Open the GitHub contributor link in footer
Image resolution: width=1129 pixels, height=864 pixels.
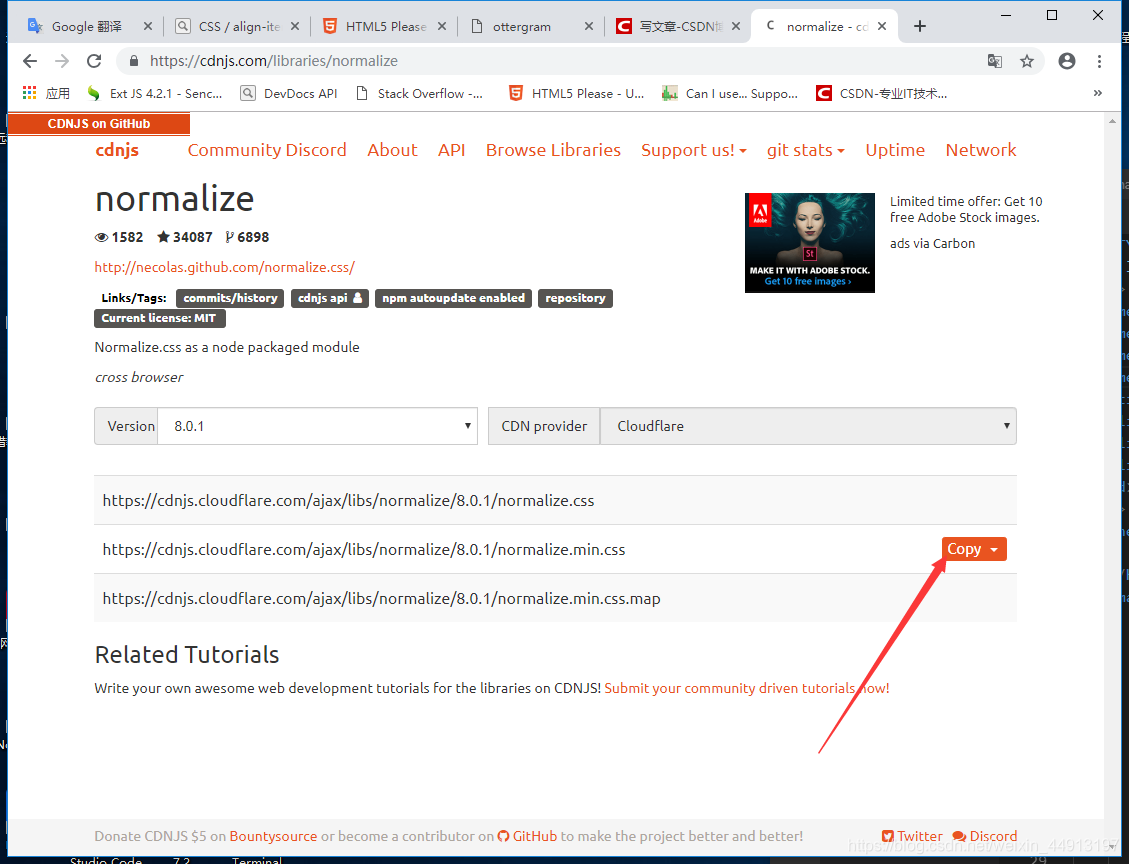coord(528,836)
